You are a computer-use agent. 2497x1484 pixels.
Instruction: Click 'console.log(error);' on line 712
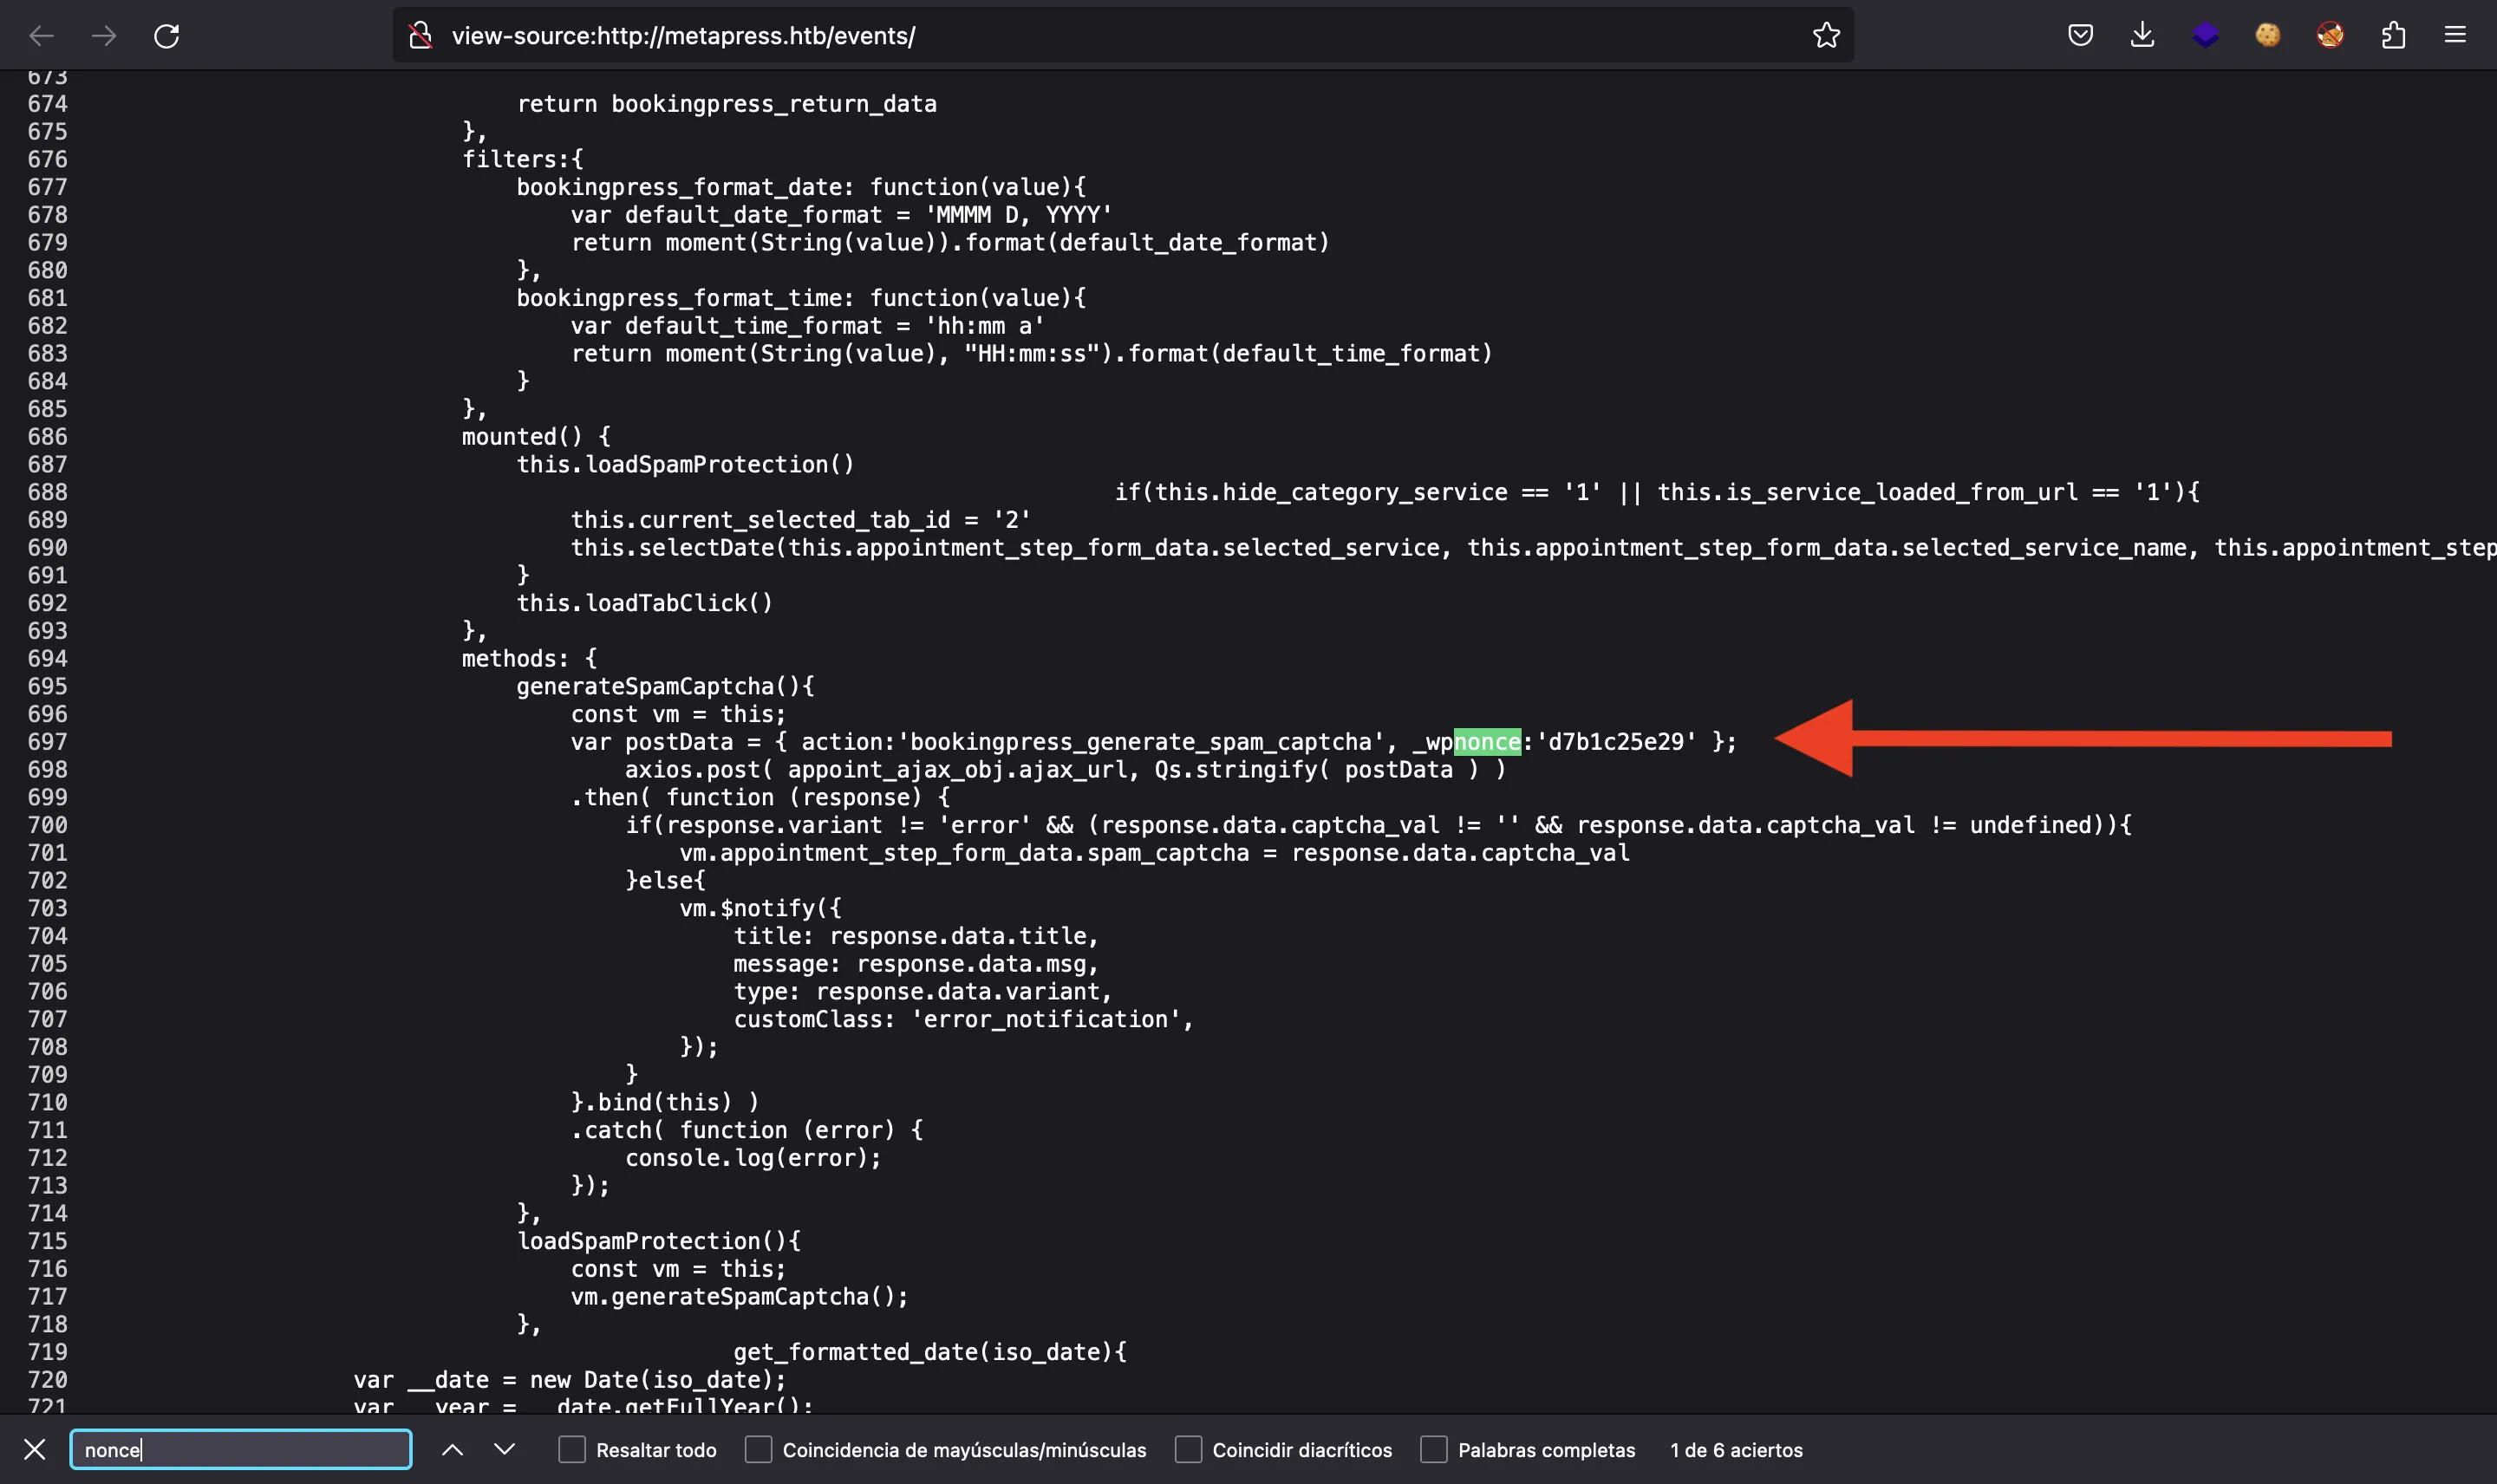[754, 1157]
